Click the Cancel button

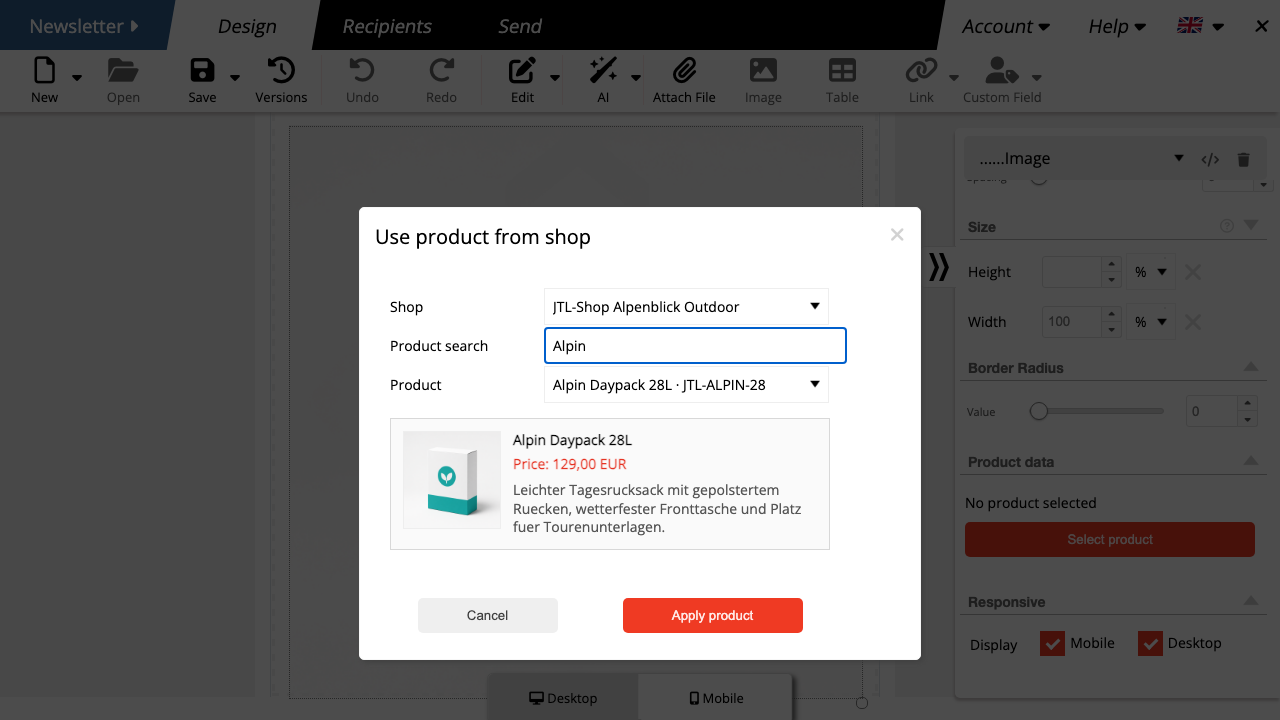click(488, 615)
